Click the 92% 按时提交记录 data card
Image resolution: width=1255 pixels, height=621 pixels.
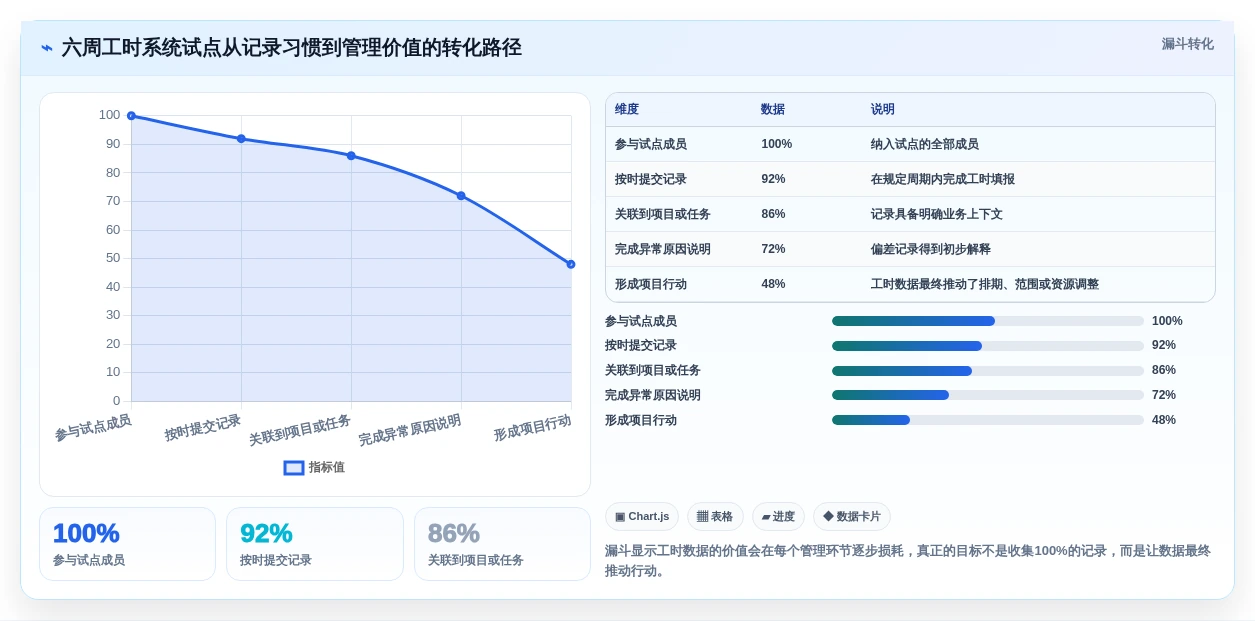pyautogui.click(x=315, y=544)
